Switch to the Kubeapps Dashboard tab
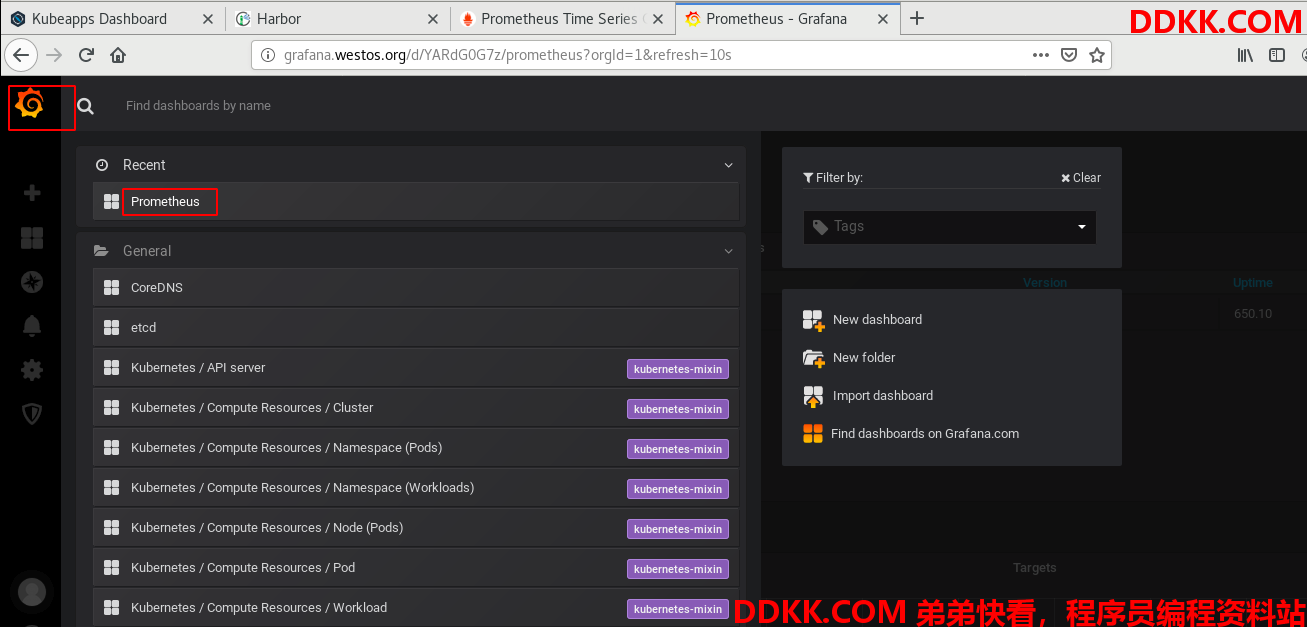 (x=113, y=19)
